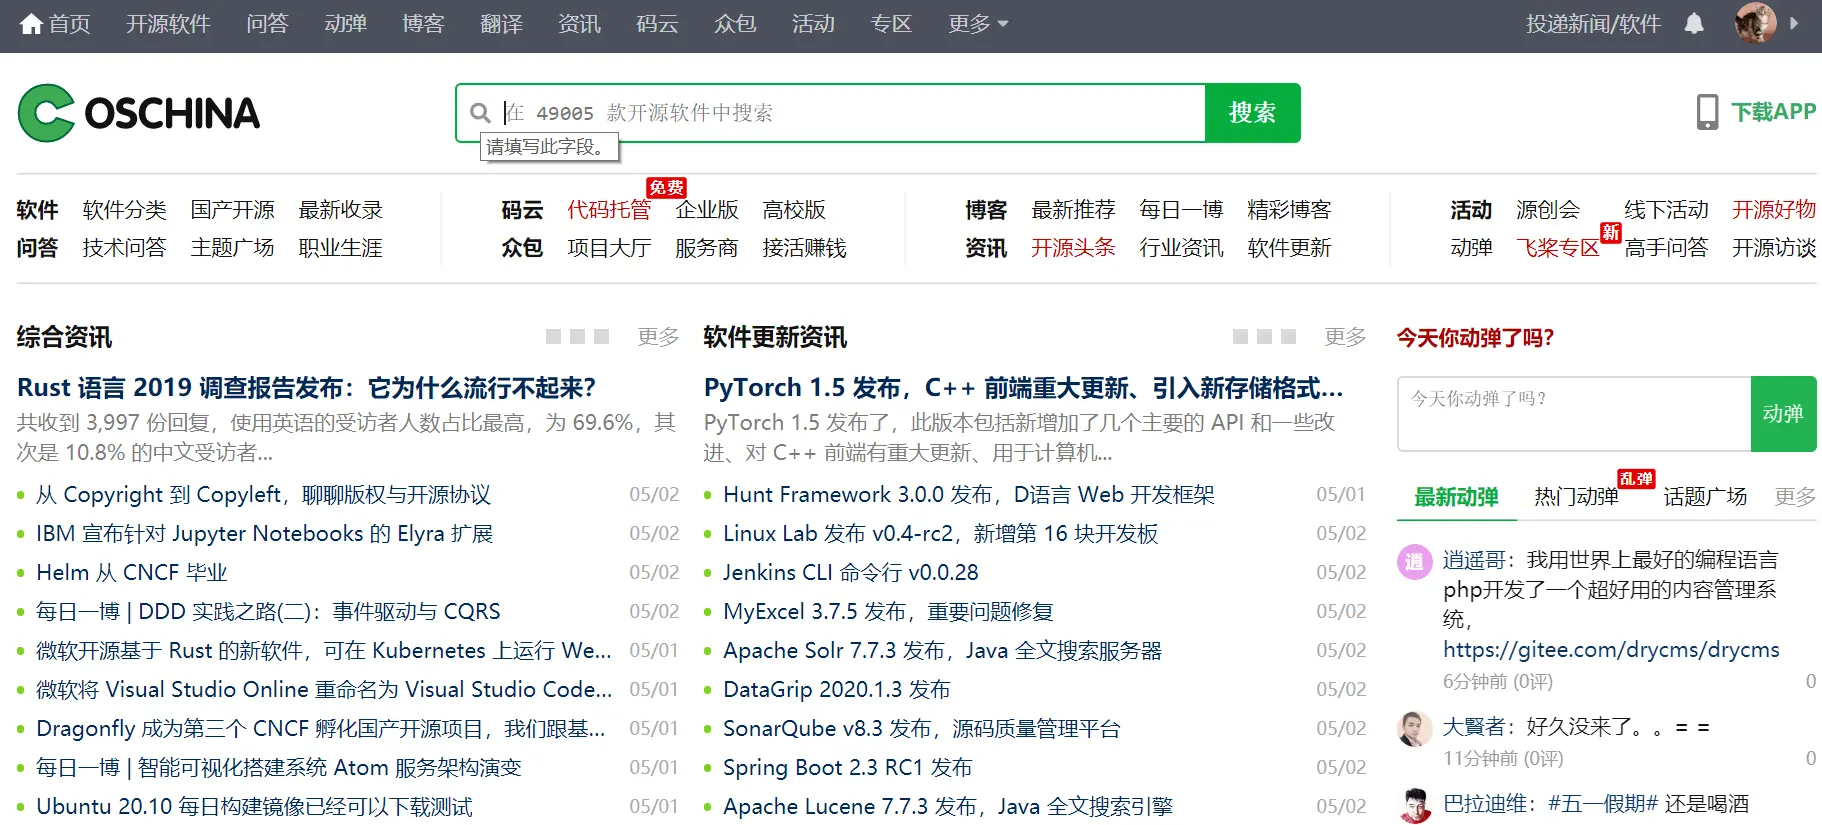
Task: Select second carousel dot in 软件更新资讯
Action: 1264,337
